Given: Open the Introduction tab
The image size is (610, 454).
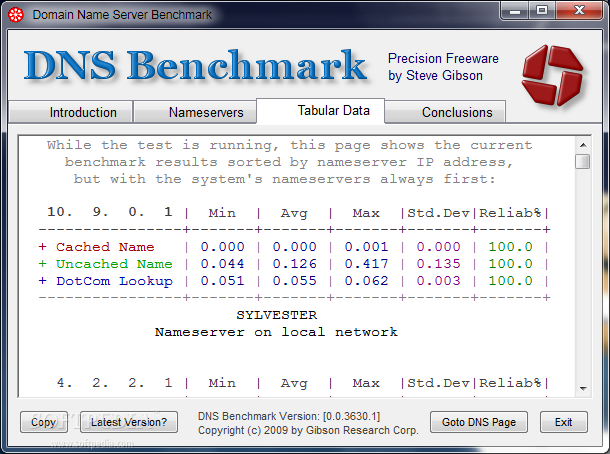Looking at the screenshot, I should pyautogui.click(x=70, y=112).
